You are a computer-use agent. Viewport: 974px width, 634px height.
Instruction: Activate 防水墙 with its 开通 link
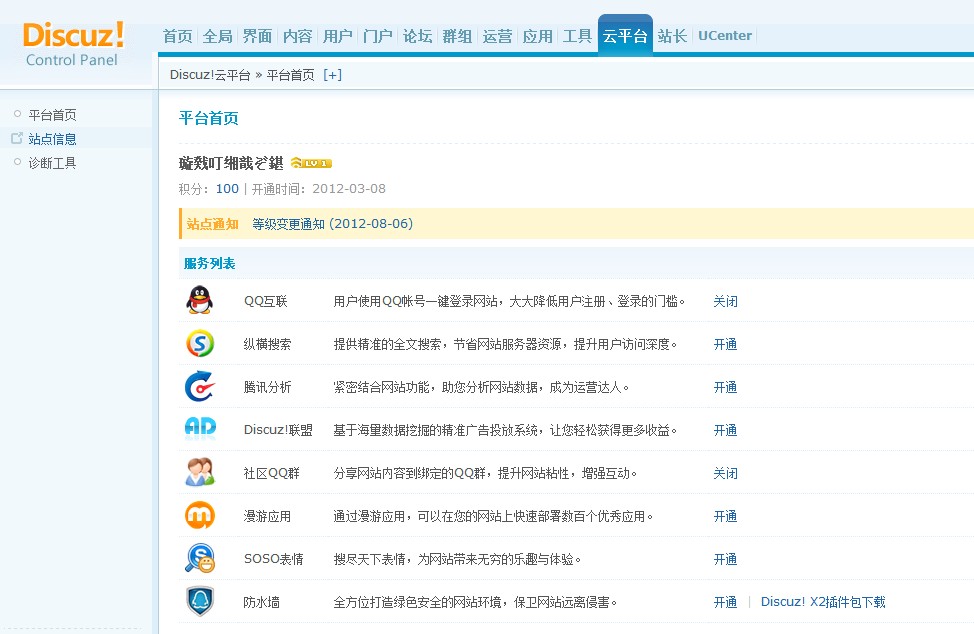[x=725, y=602]
